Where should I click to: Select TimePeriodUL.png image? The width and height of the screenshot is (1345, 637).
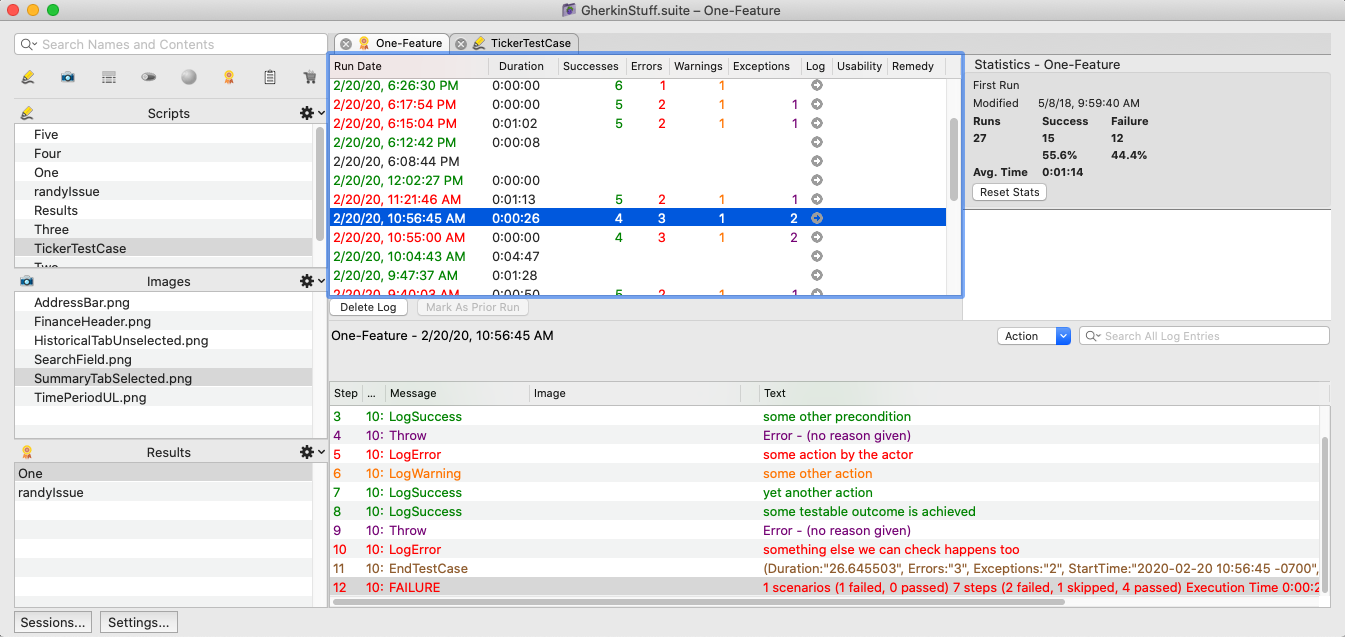(170, 398)
